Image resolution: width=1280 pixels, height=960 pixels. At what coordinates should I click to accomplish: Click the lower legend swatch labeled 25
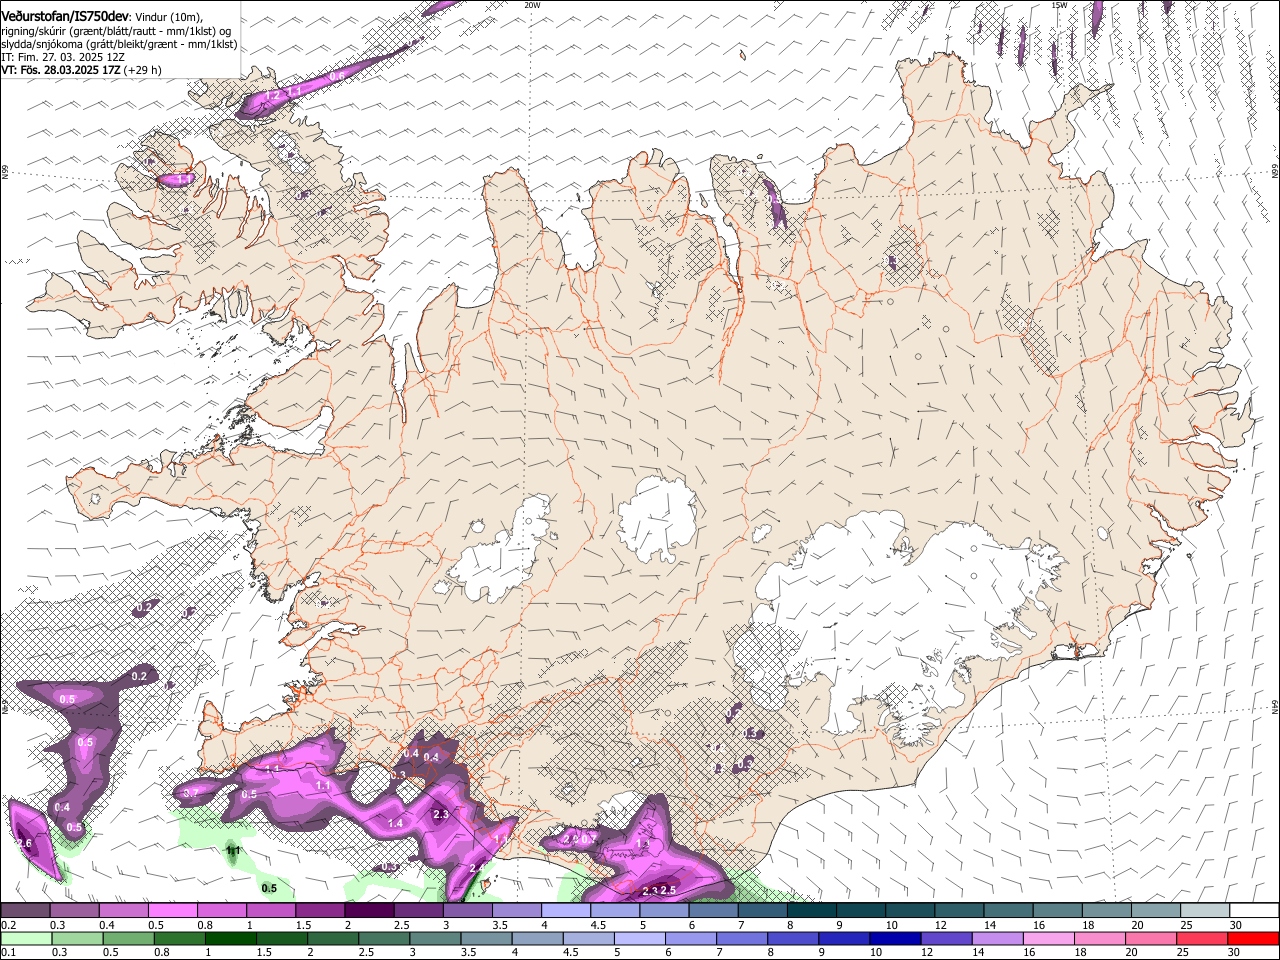[1205, 938]
